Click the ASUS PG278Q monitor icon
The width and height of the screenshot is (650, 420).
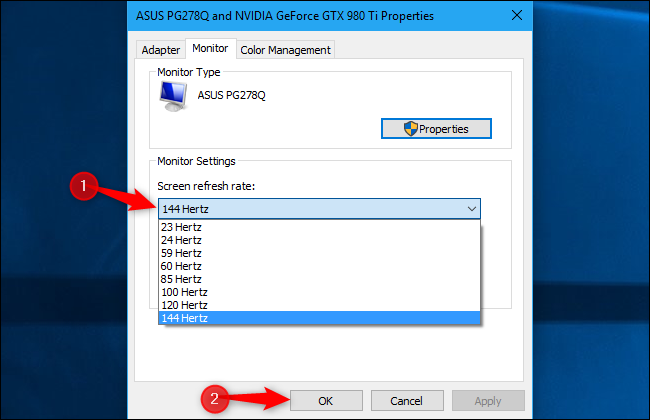[x=173, y=96]
